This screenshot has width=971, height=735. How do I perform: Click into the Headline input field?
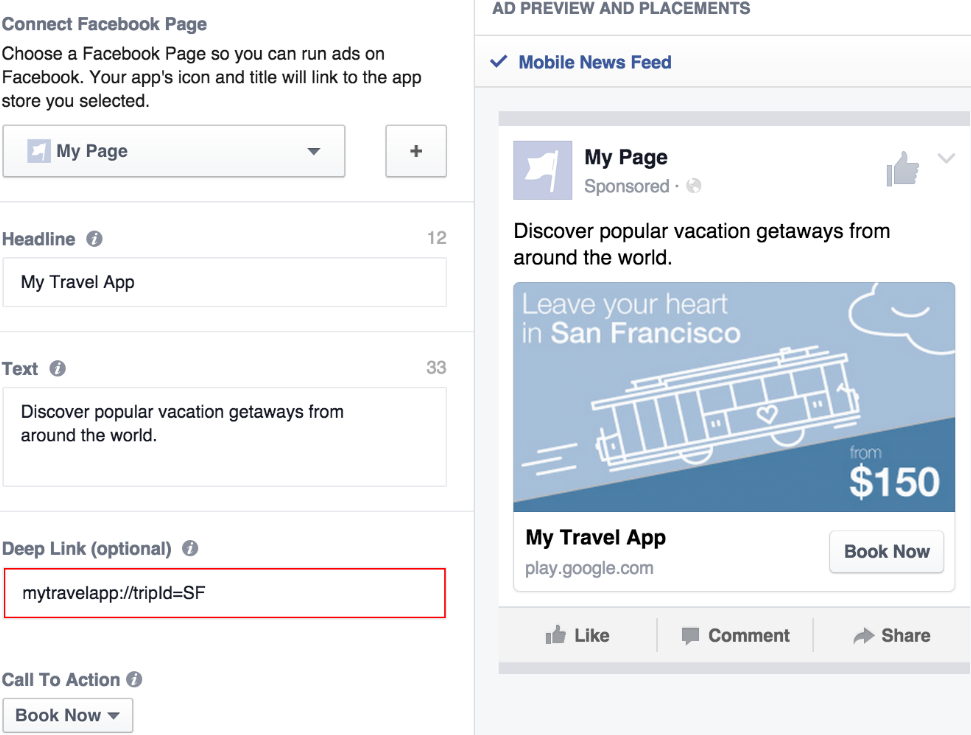(224, 282)
